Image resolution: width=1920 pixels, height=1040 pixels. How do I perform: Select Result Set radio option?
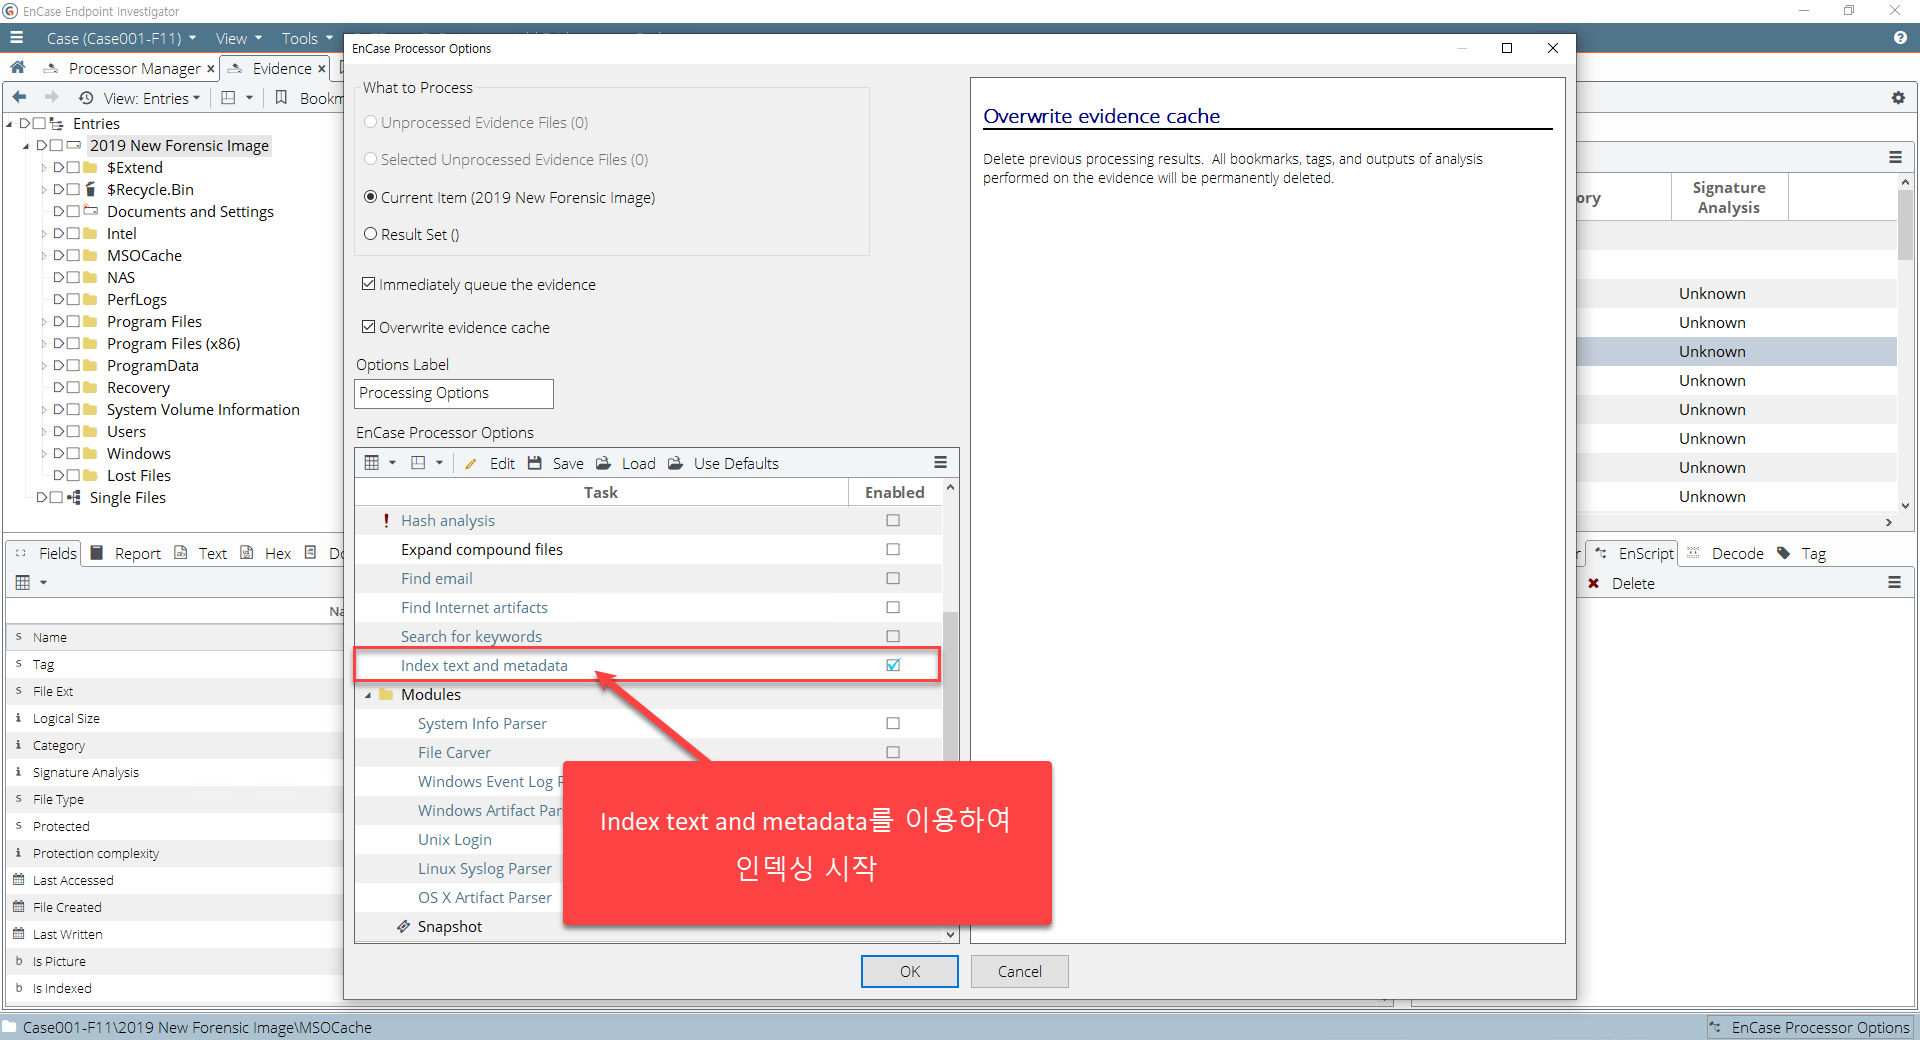[x=371, y=234]
